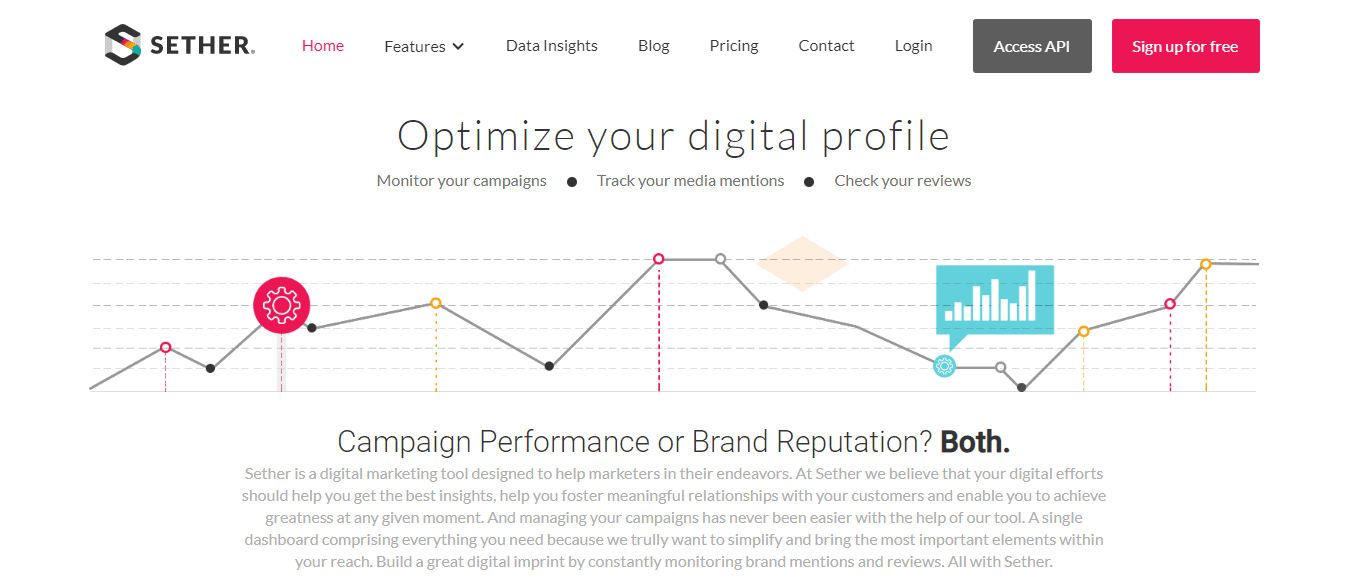
Task: Open the Contact page
Action: [826, 45]
